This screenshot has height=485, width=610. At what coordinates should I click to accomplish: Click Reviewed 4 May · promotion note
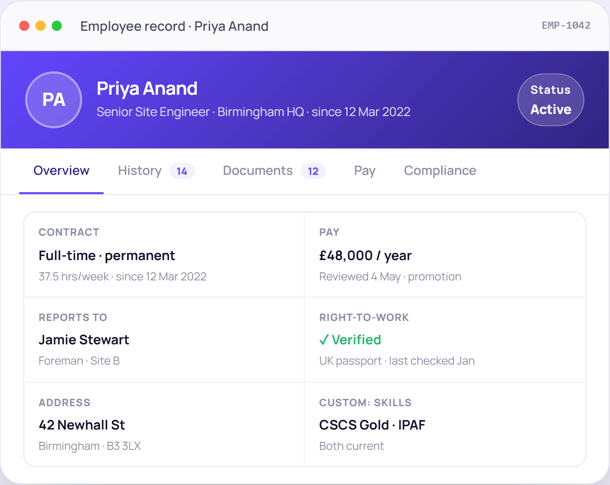coord(390,277)
